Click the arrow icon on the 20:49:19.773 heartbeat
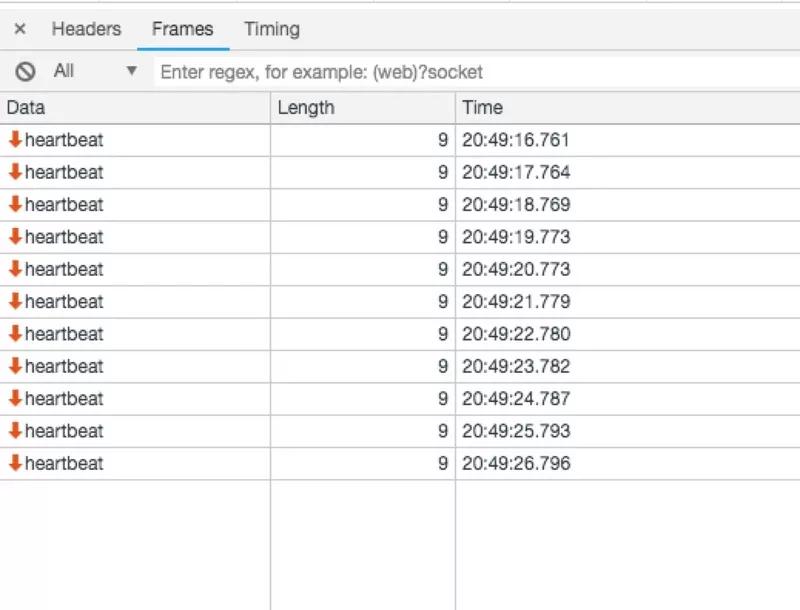This screenshot has width=800, height=610. [x=15, y=237]
